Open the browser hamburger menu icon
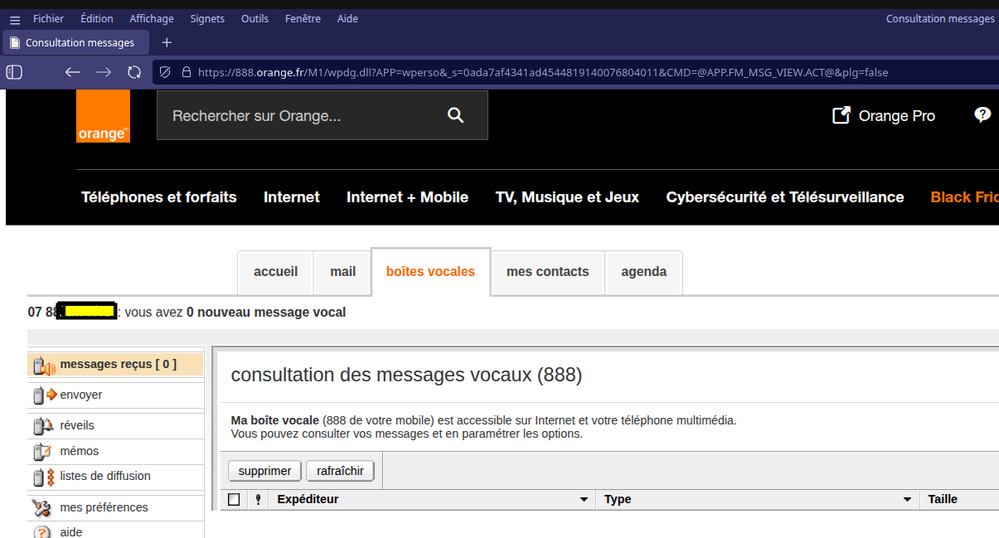This screenshot has width=999, height=538. (x=15, y=20)
